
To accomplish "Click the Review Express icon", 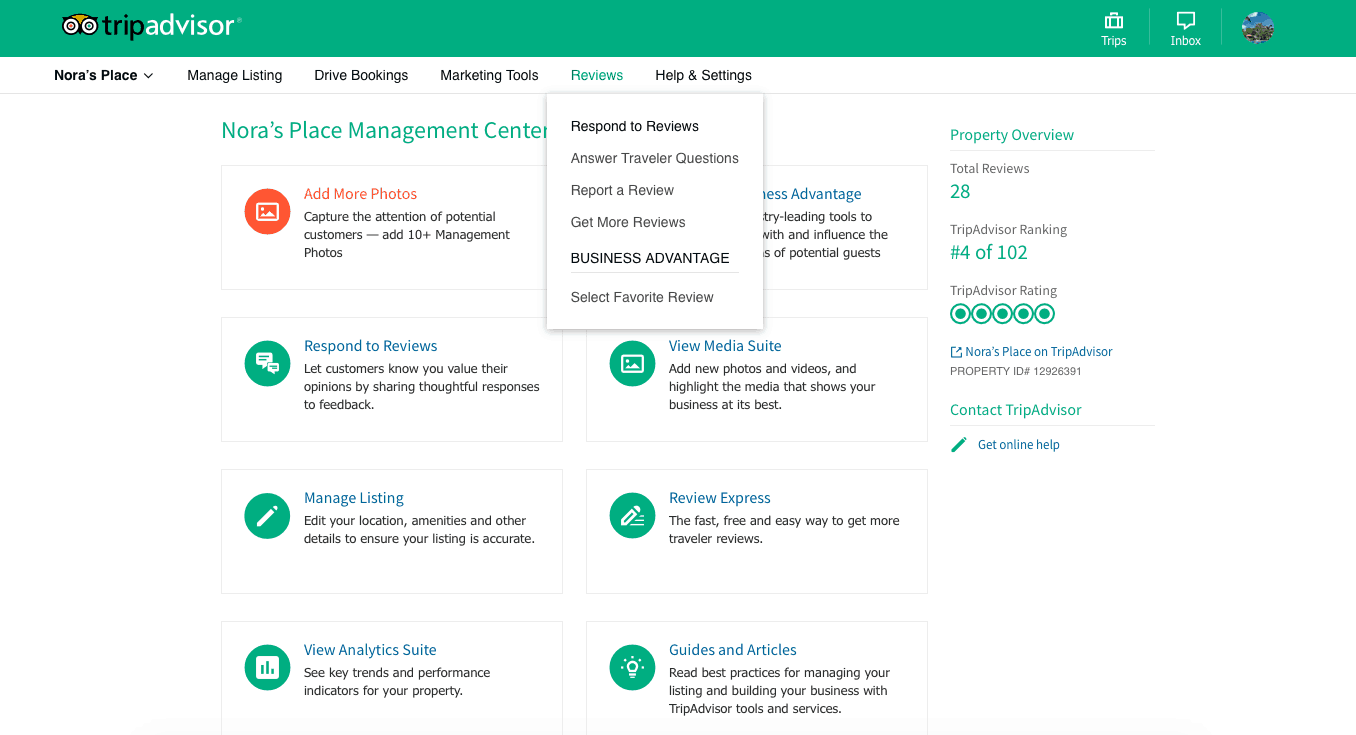I will click(x=632, y=515).
